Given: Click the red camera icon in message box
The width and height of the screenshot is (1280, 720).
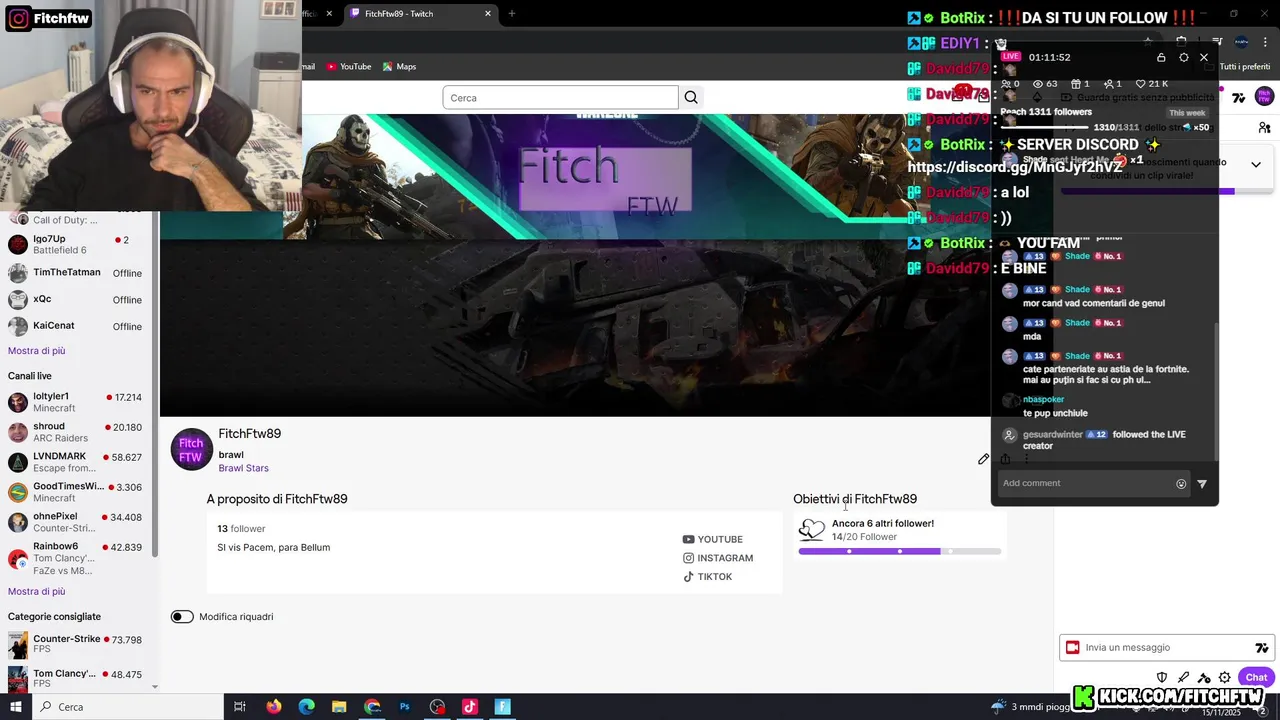Looking at the screenshot, I should (1073, 647).
